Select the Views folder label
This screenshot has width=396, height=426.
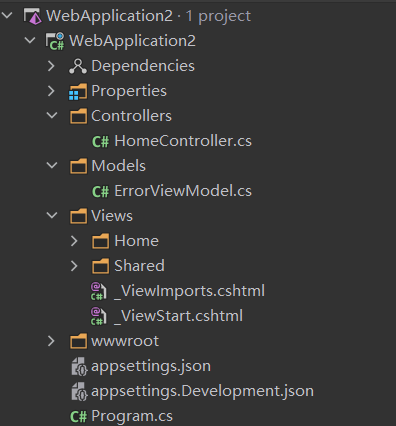pos(112,216)
